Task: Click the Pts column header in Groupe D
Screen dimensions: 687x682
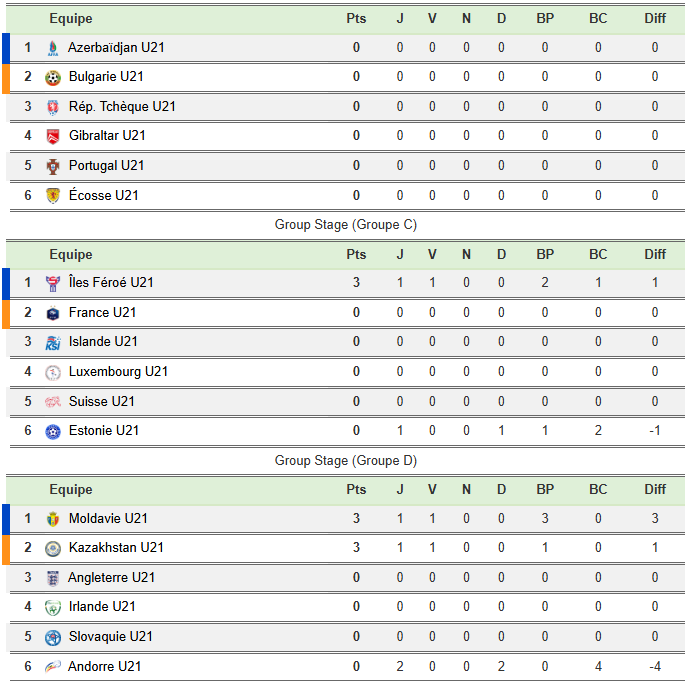Action: [x=356, y=490]
